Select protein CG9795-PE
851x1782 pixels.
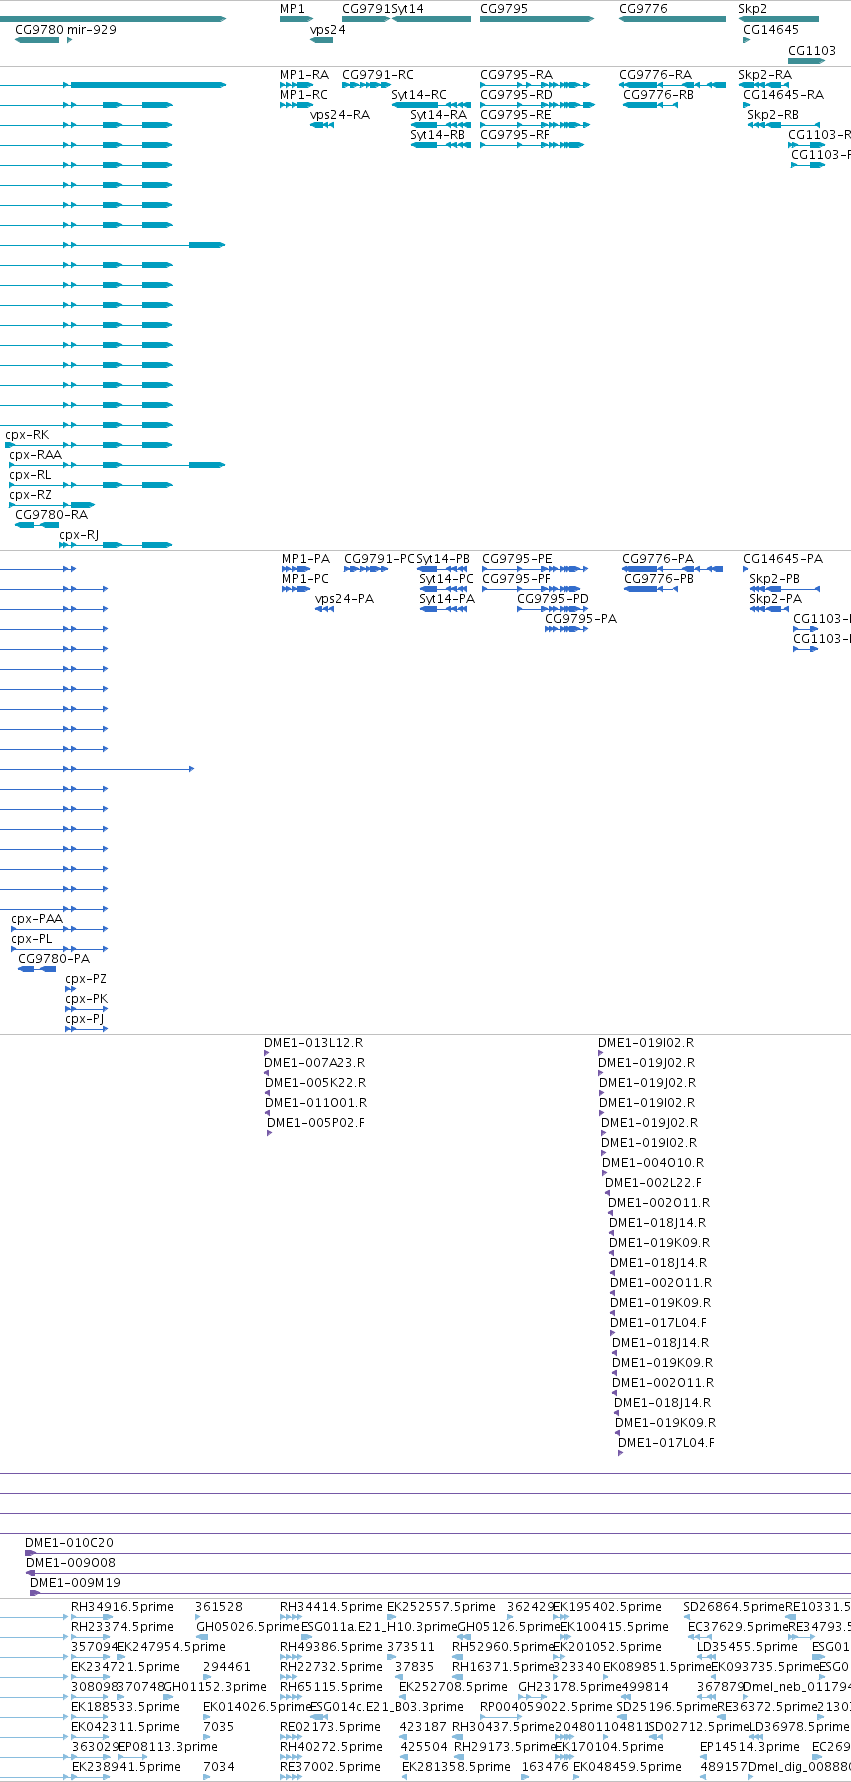517,559
